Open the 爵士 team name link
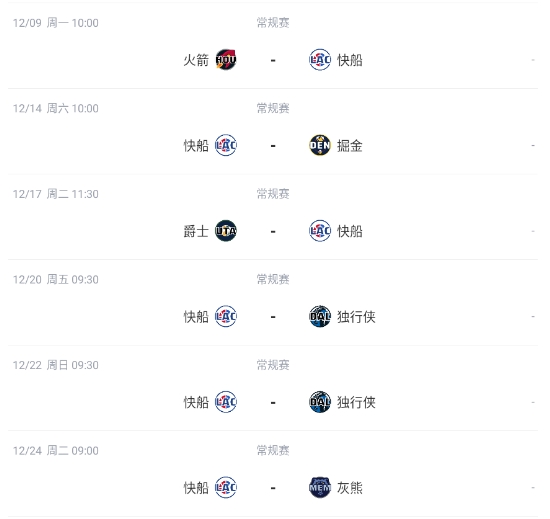The image size is (550, 519). pyautogui.click(x=196, y=231)
